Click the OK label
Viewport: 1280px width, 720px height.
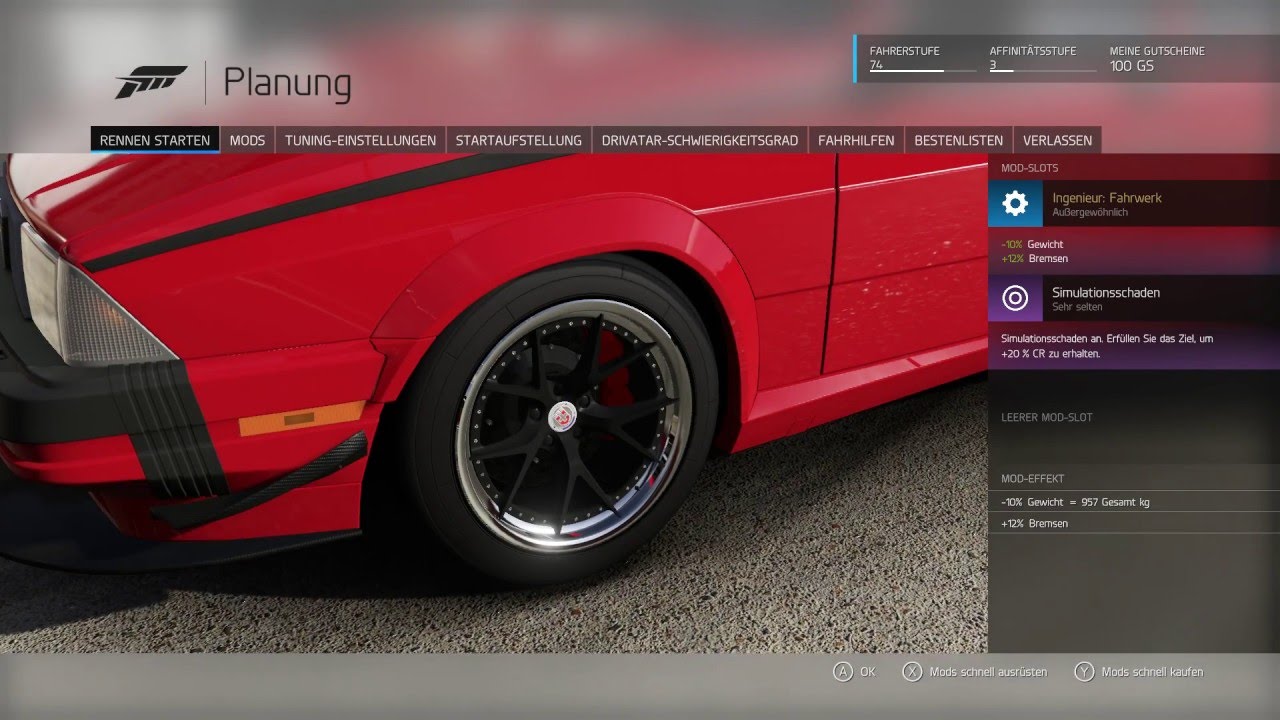pos(867,672)
